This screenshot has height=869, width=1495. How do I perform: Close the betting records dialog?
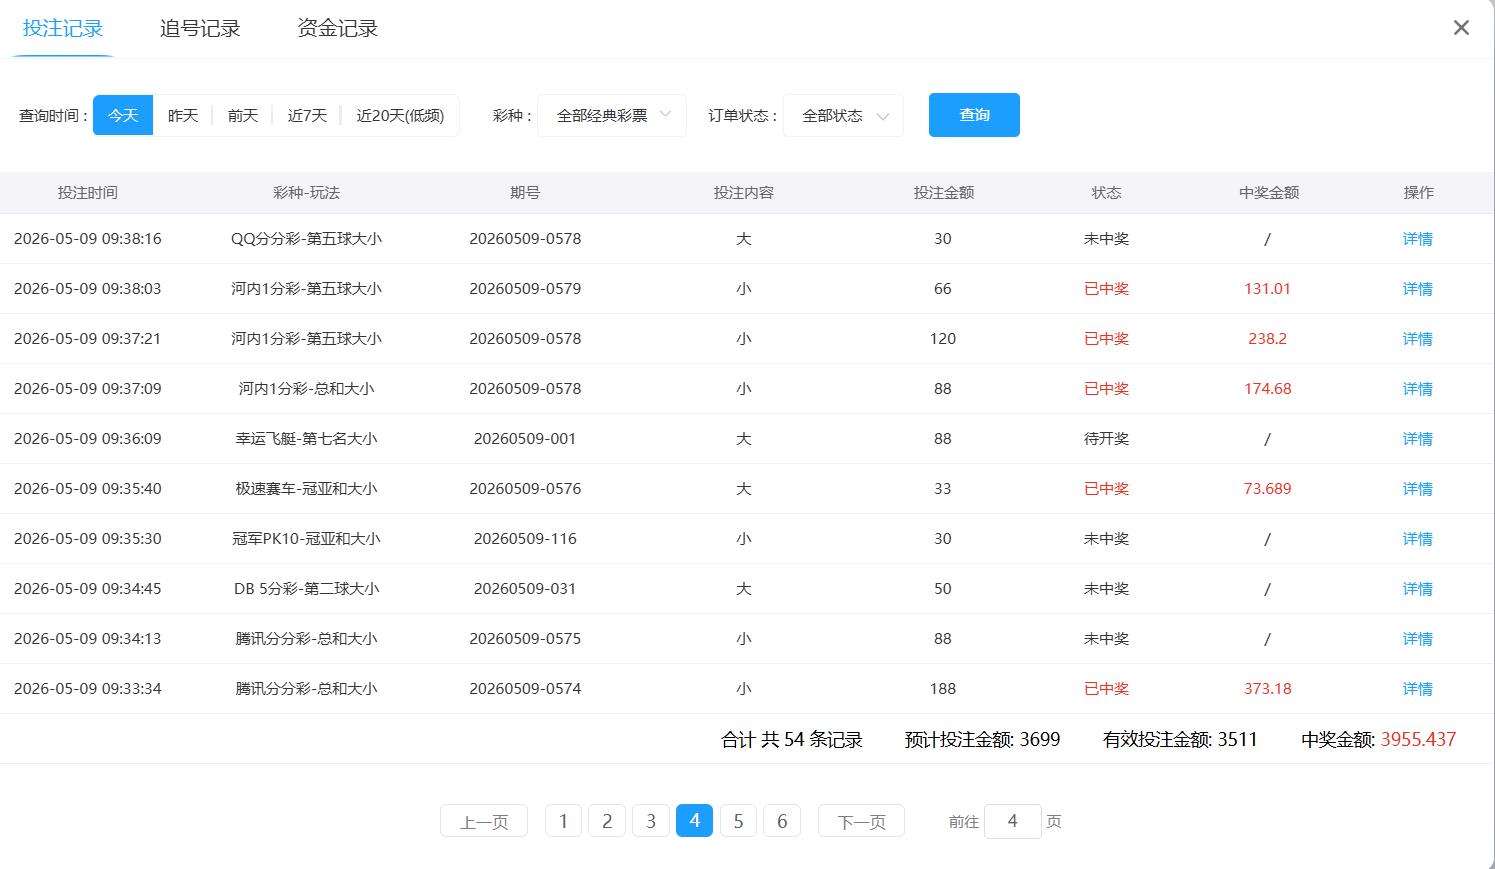[1461, 28]
